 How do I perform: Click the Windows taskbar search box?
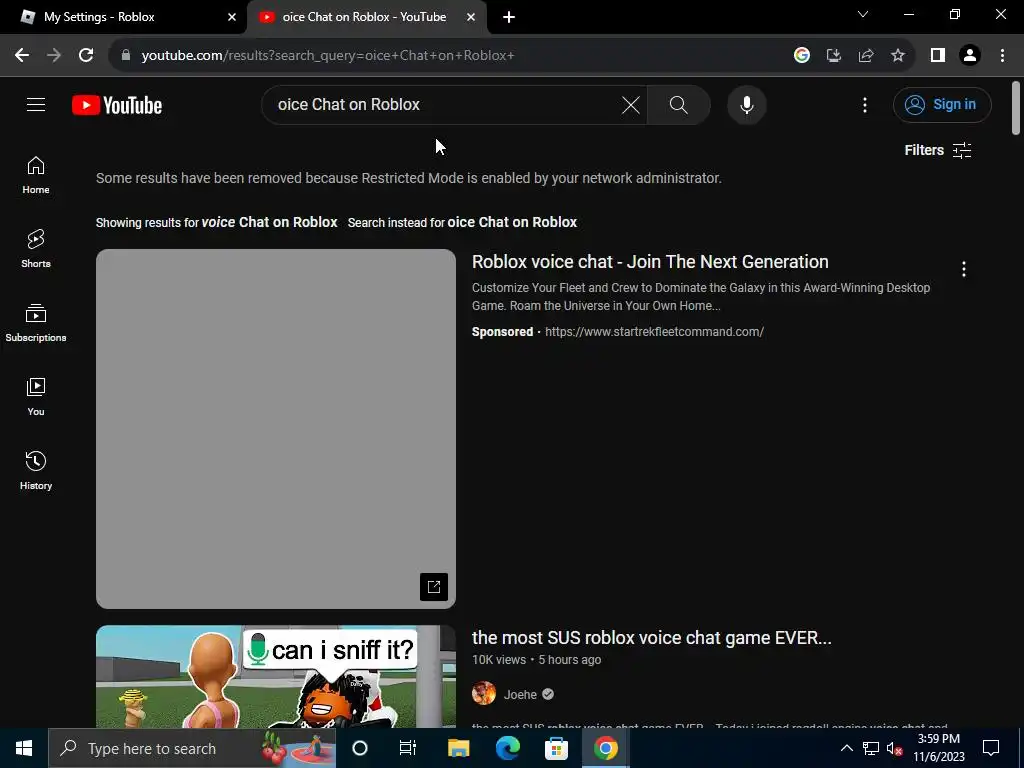point(192,748)
